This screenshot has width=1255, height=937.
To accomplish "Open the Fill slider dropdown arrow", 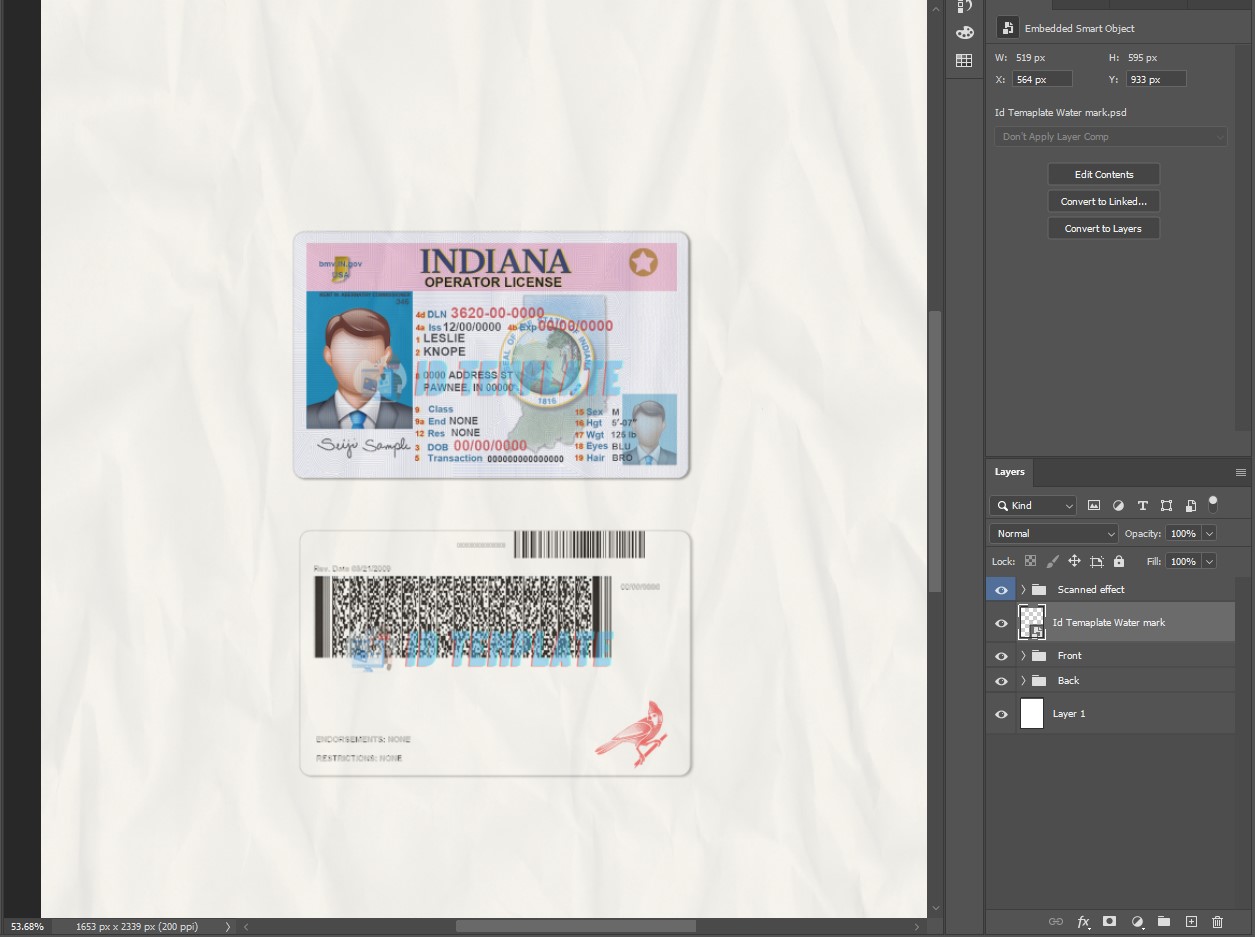I will click(x=1210, y=562).
